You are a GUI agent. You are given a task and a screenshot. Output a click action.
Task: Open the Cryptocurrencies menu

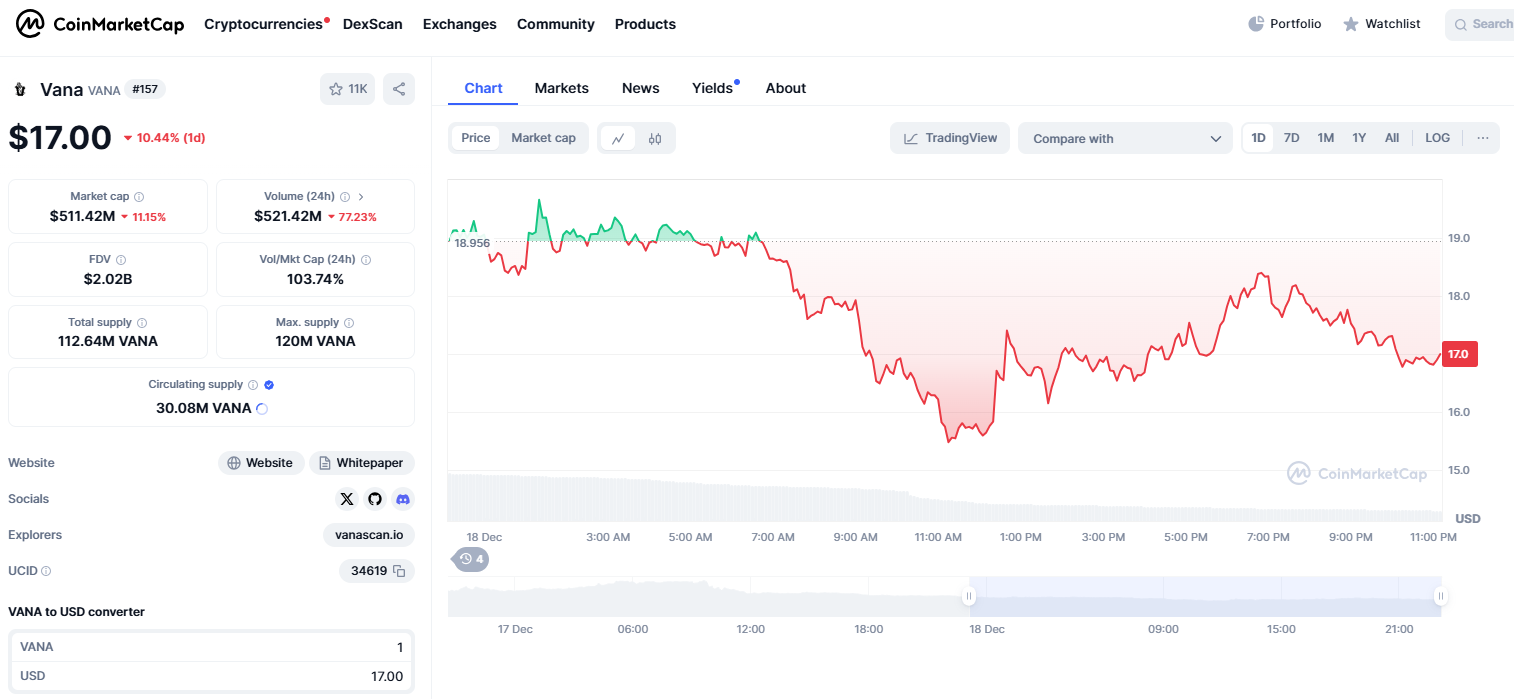[263, 24]
